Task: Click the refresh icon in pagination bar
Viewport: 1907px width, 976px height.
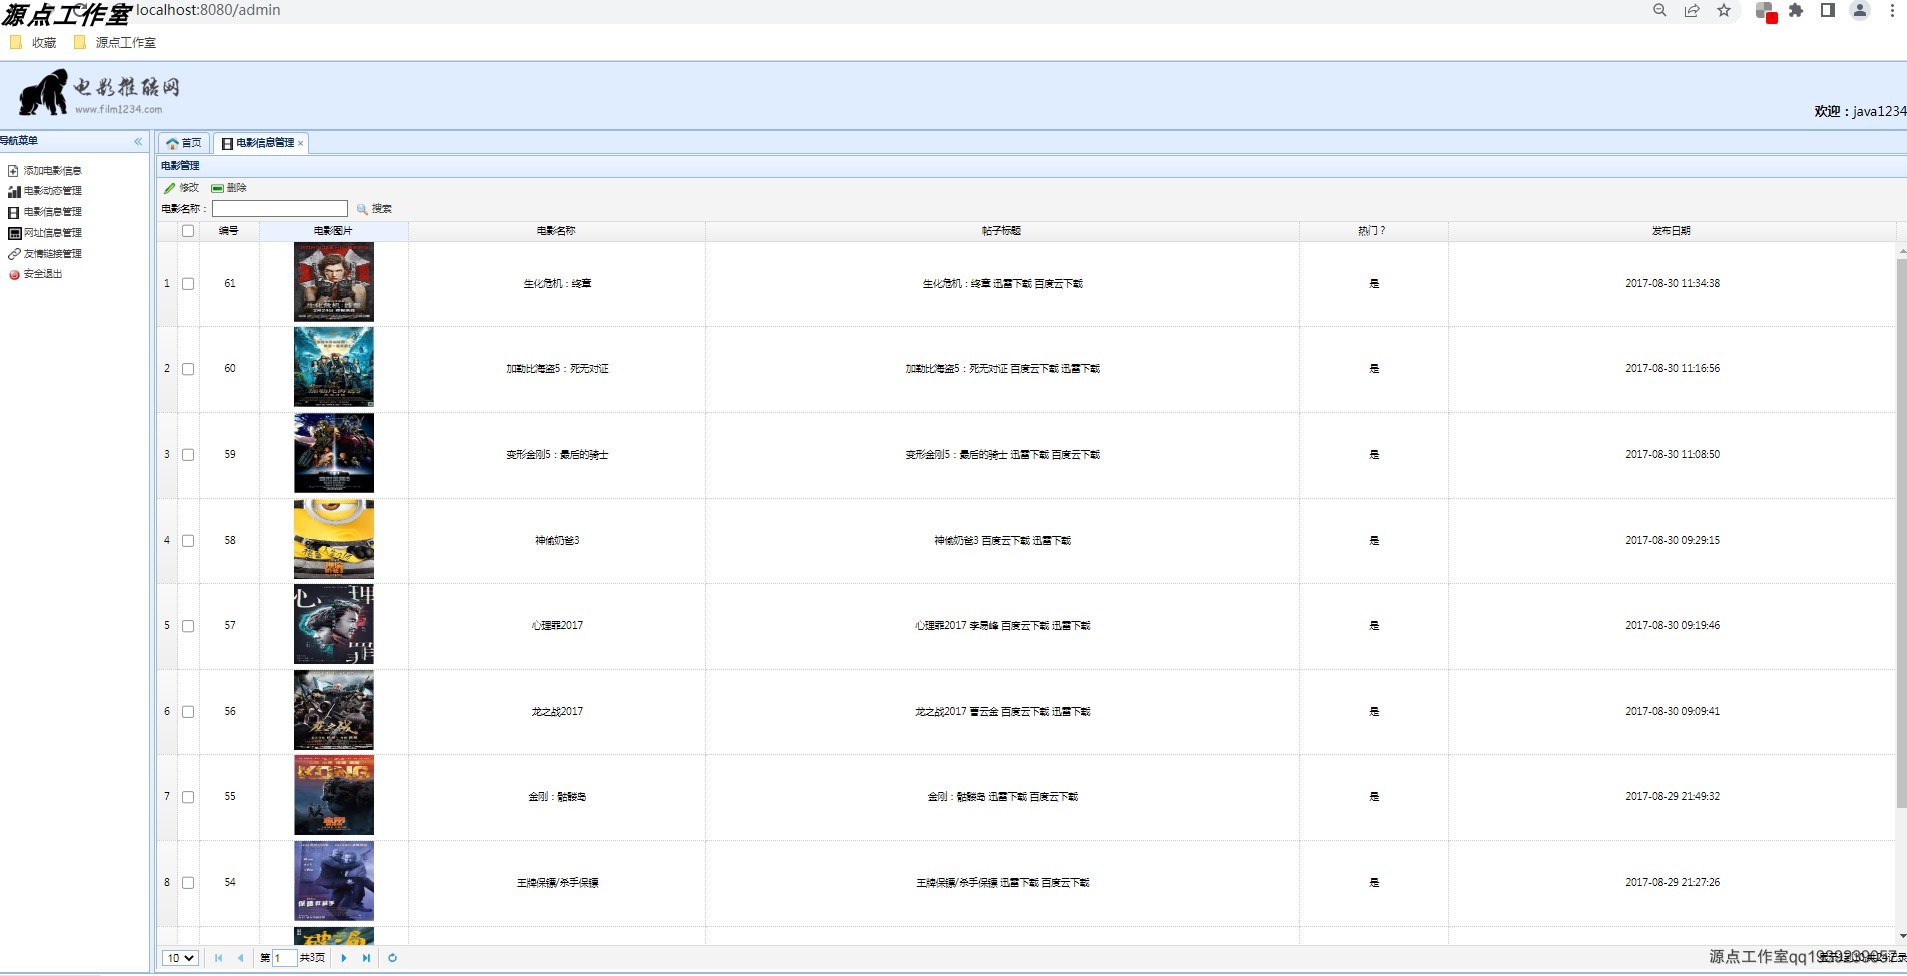Action: [391, 957]
